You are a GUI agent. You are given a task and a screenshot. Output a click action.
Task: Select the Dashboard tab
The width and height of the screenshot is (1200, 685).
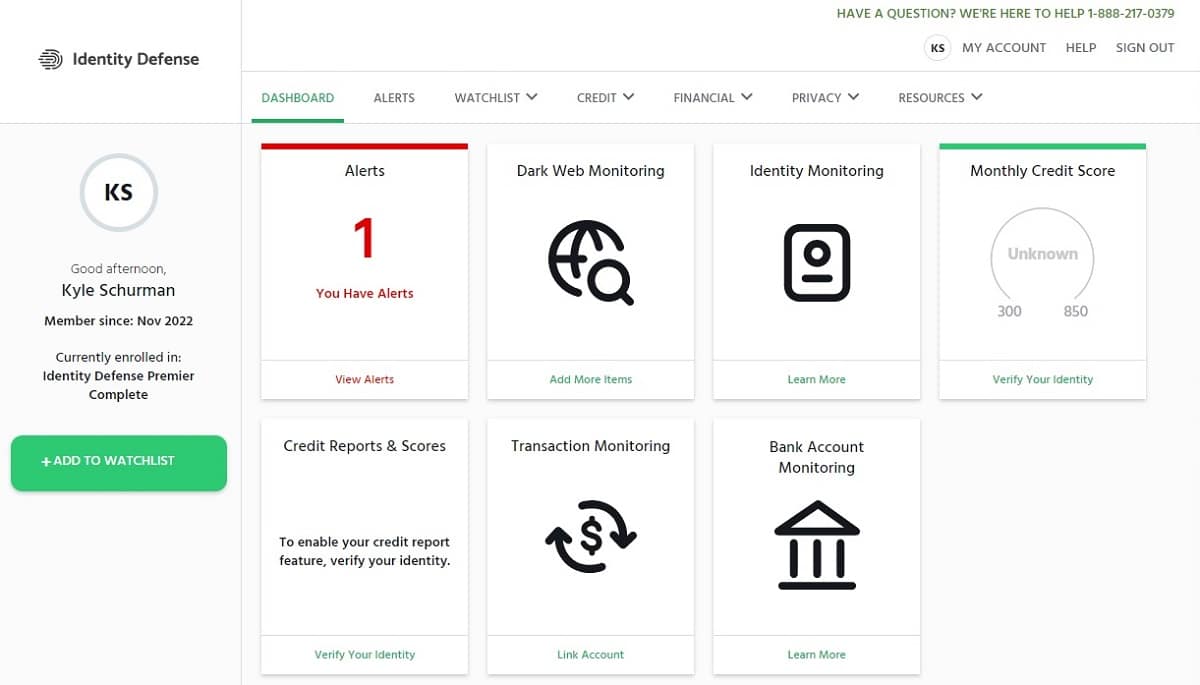[x=298, y=98]
